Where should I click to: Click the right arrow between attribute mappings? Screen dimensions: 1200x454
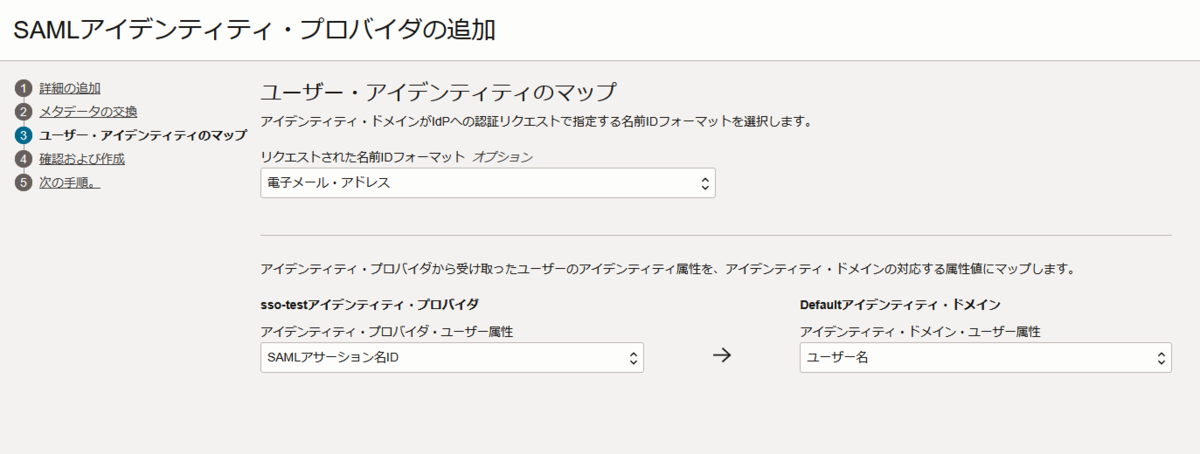[x=722, y=358]
